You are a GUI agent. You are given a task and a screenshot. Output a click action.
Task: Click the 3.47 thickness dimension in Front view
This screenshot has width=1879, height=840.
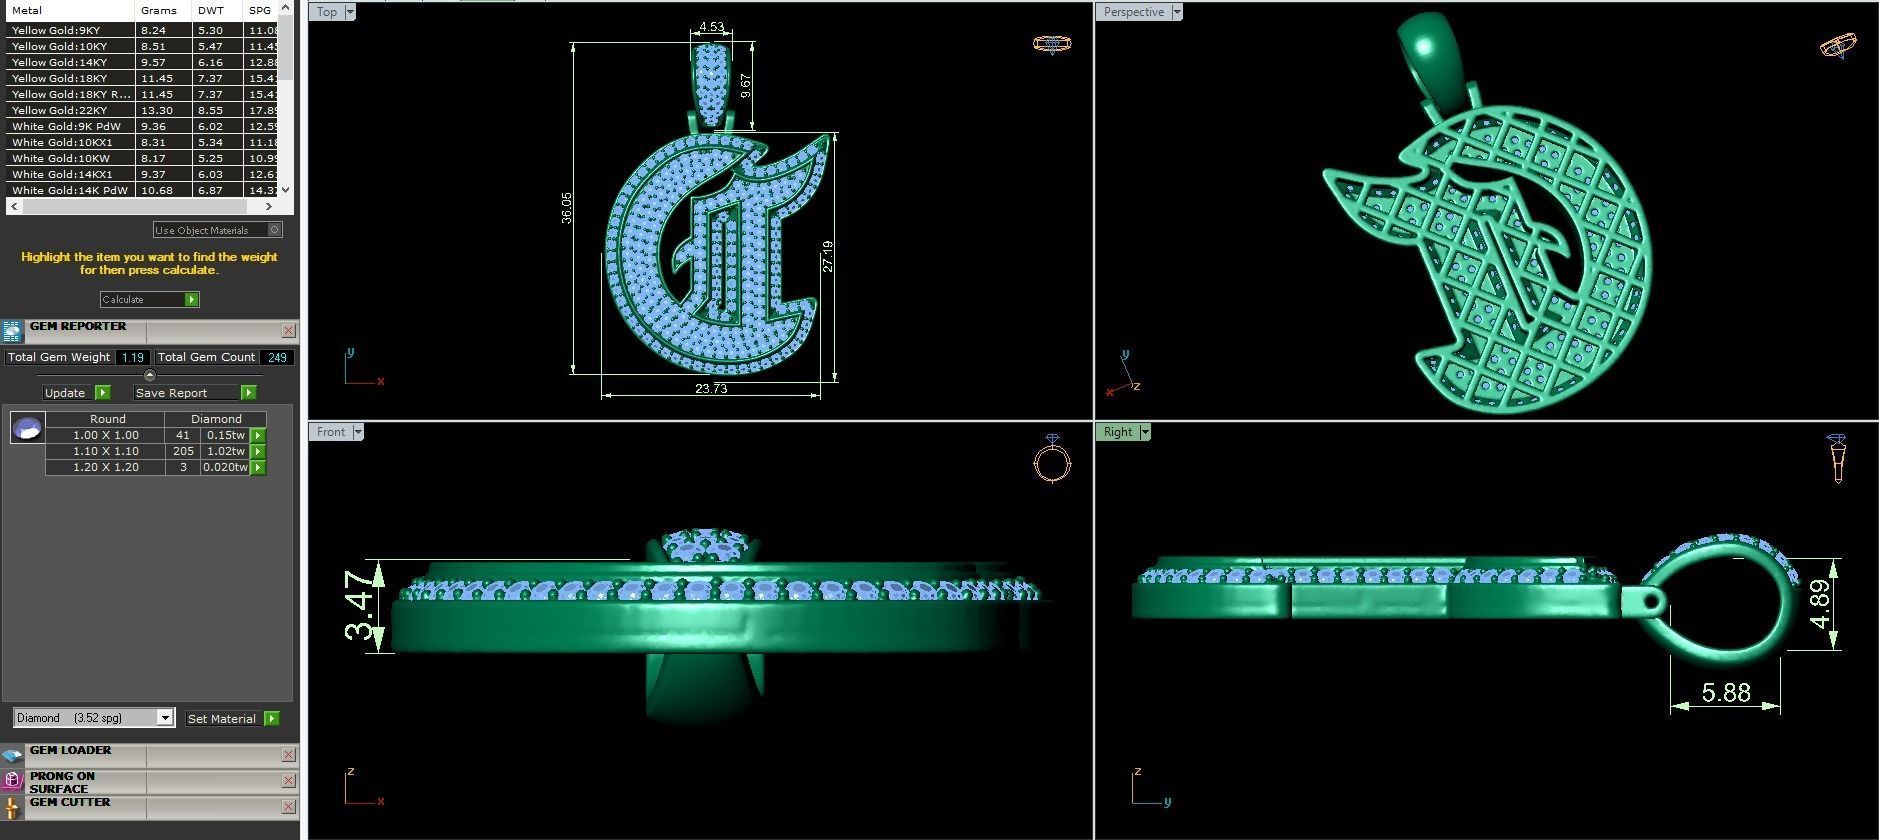click(x=360, y=606)
